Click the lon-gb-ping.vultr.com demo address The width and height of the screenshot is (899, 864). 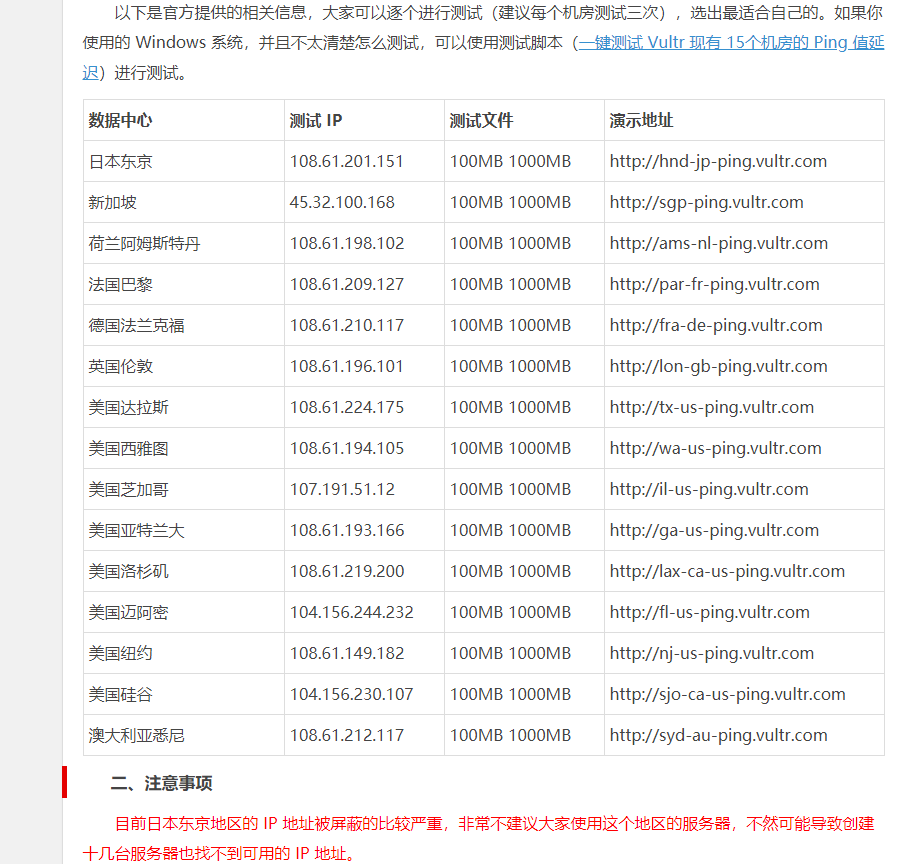pos(718,366)
